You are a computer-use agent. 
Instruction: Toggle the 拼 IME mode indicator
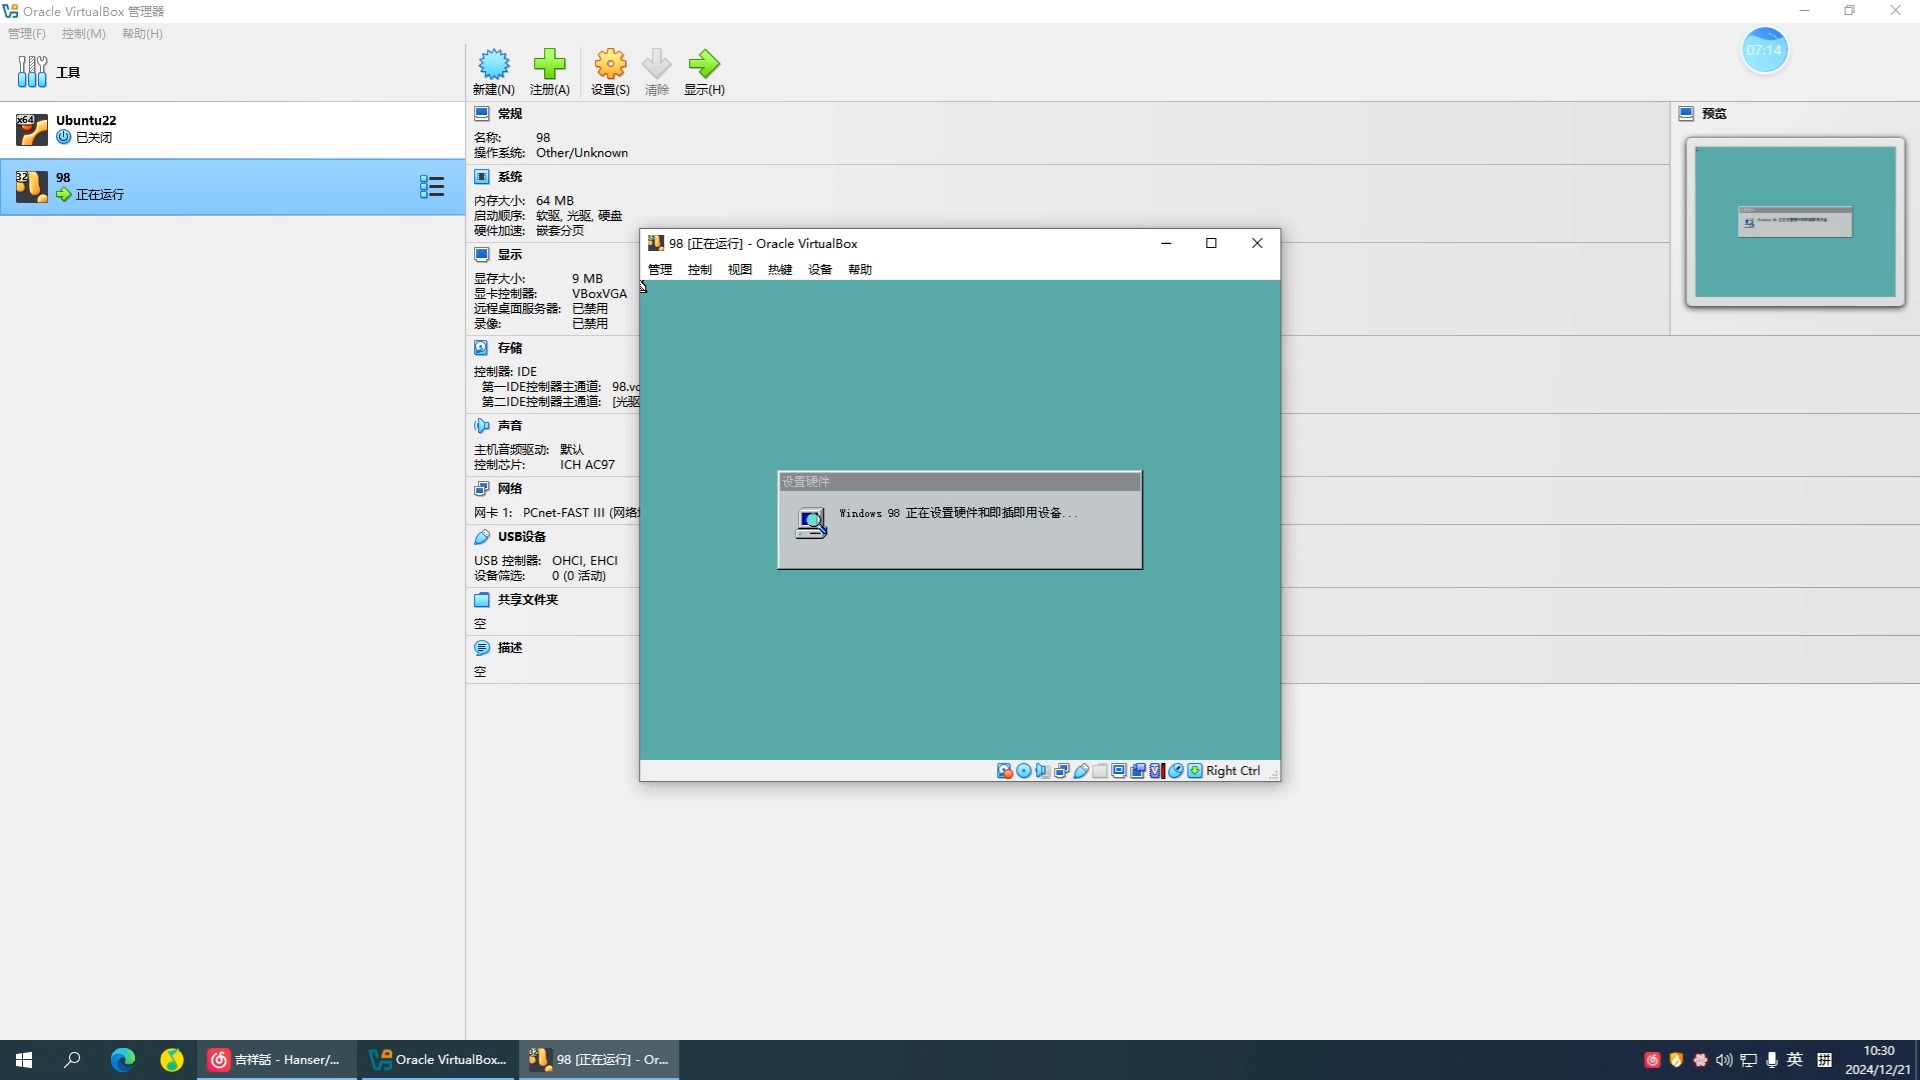click(x=1824, y=1060)
